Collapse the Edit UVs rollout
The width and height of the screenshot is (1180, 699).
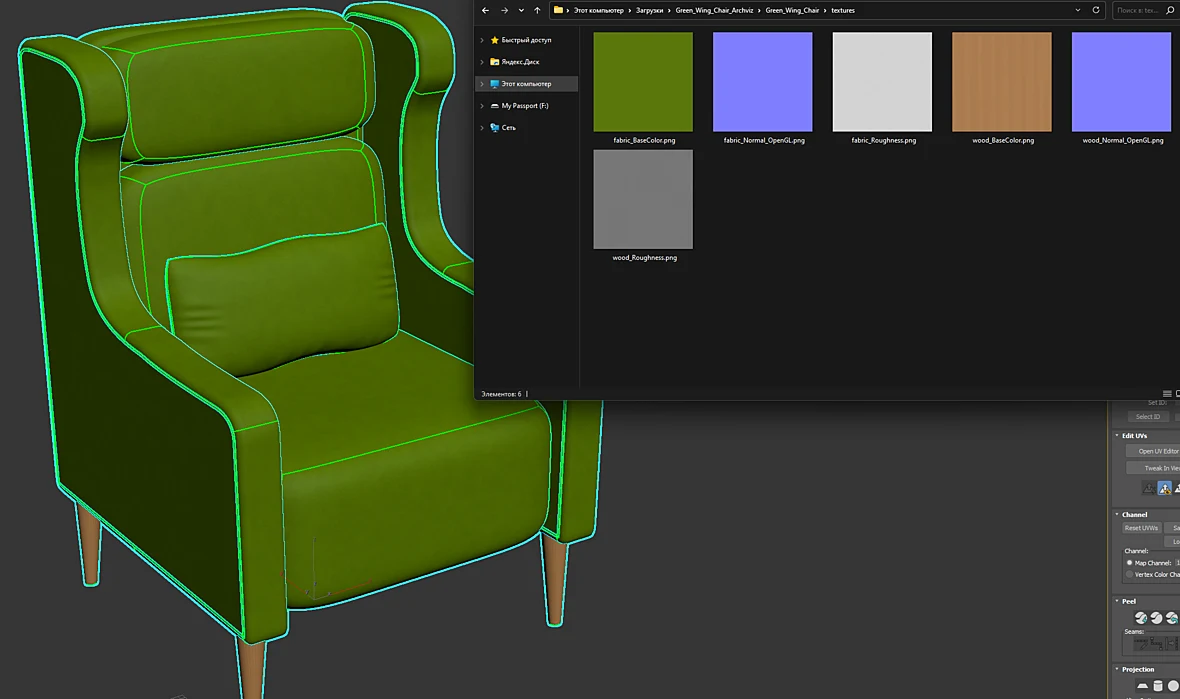click(1117, 436)
